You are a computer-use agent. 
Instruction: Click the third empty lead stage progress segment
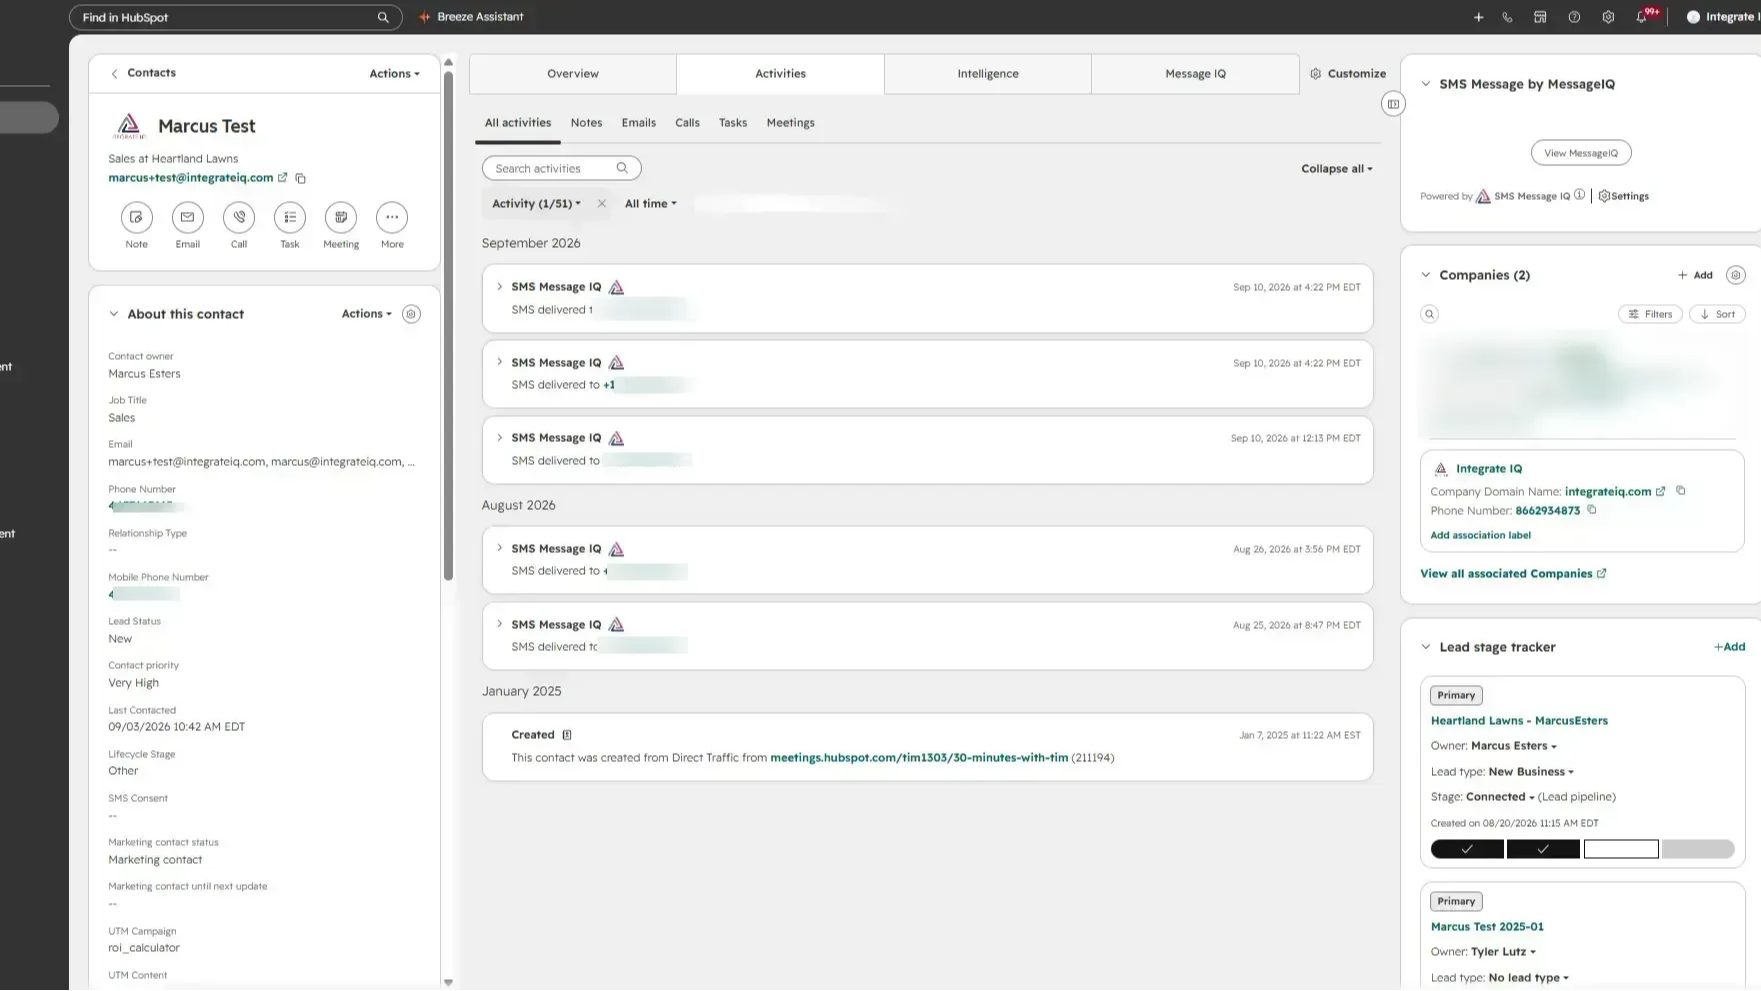(x=1621, y=850)
